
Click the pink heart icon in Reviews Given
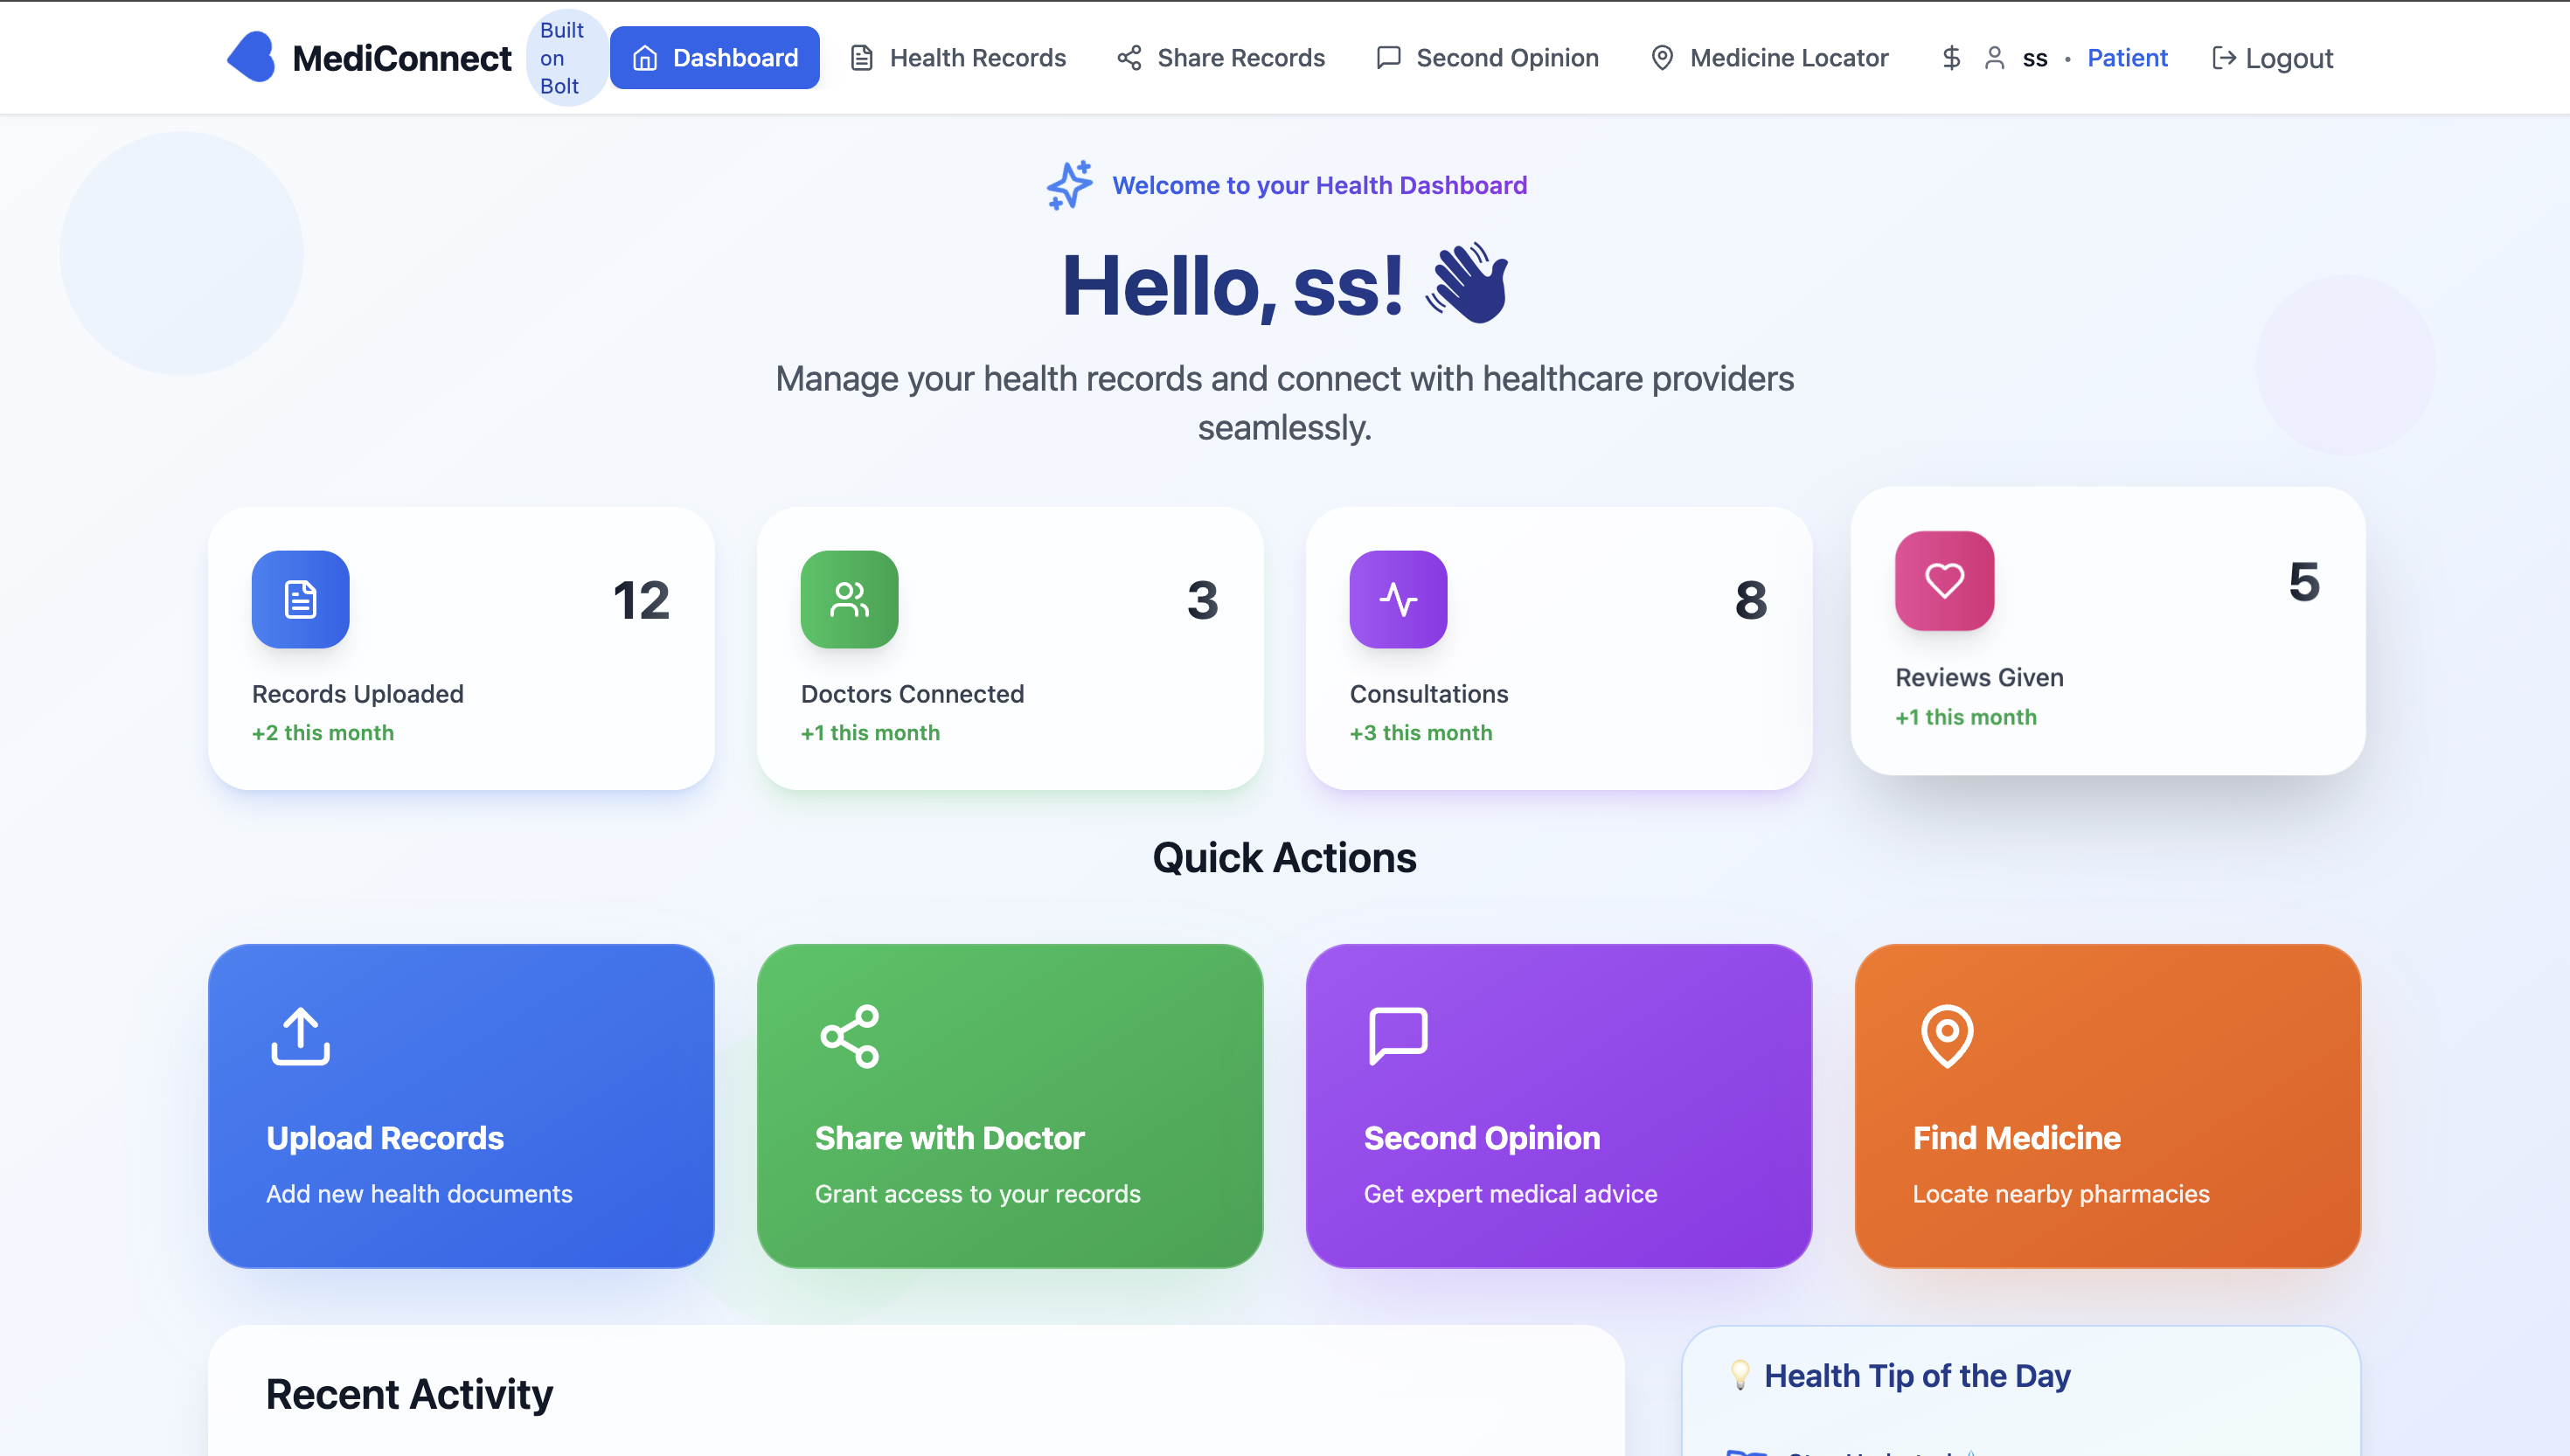(x=1944, y=581)
